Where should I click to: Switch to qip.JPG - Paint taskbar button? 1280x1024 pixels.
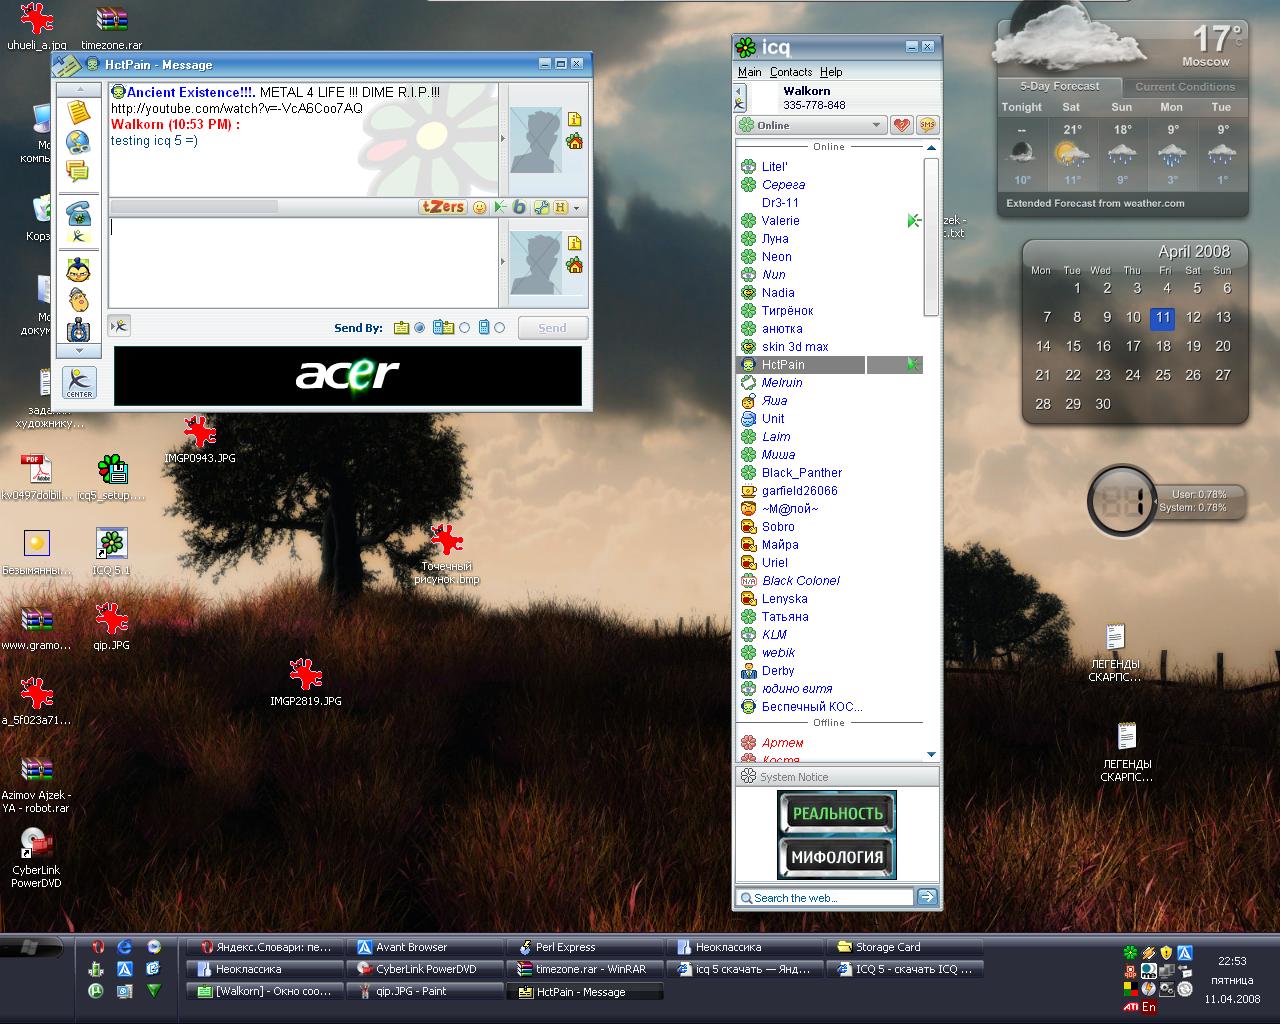(x=424, y=991)
